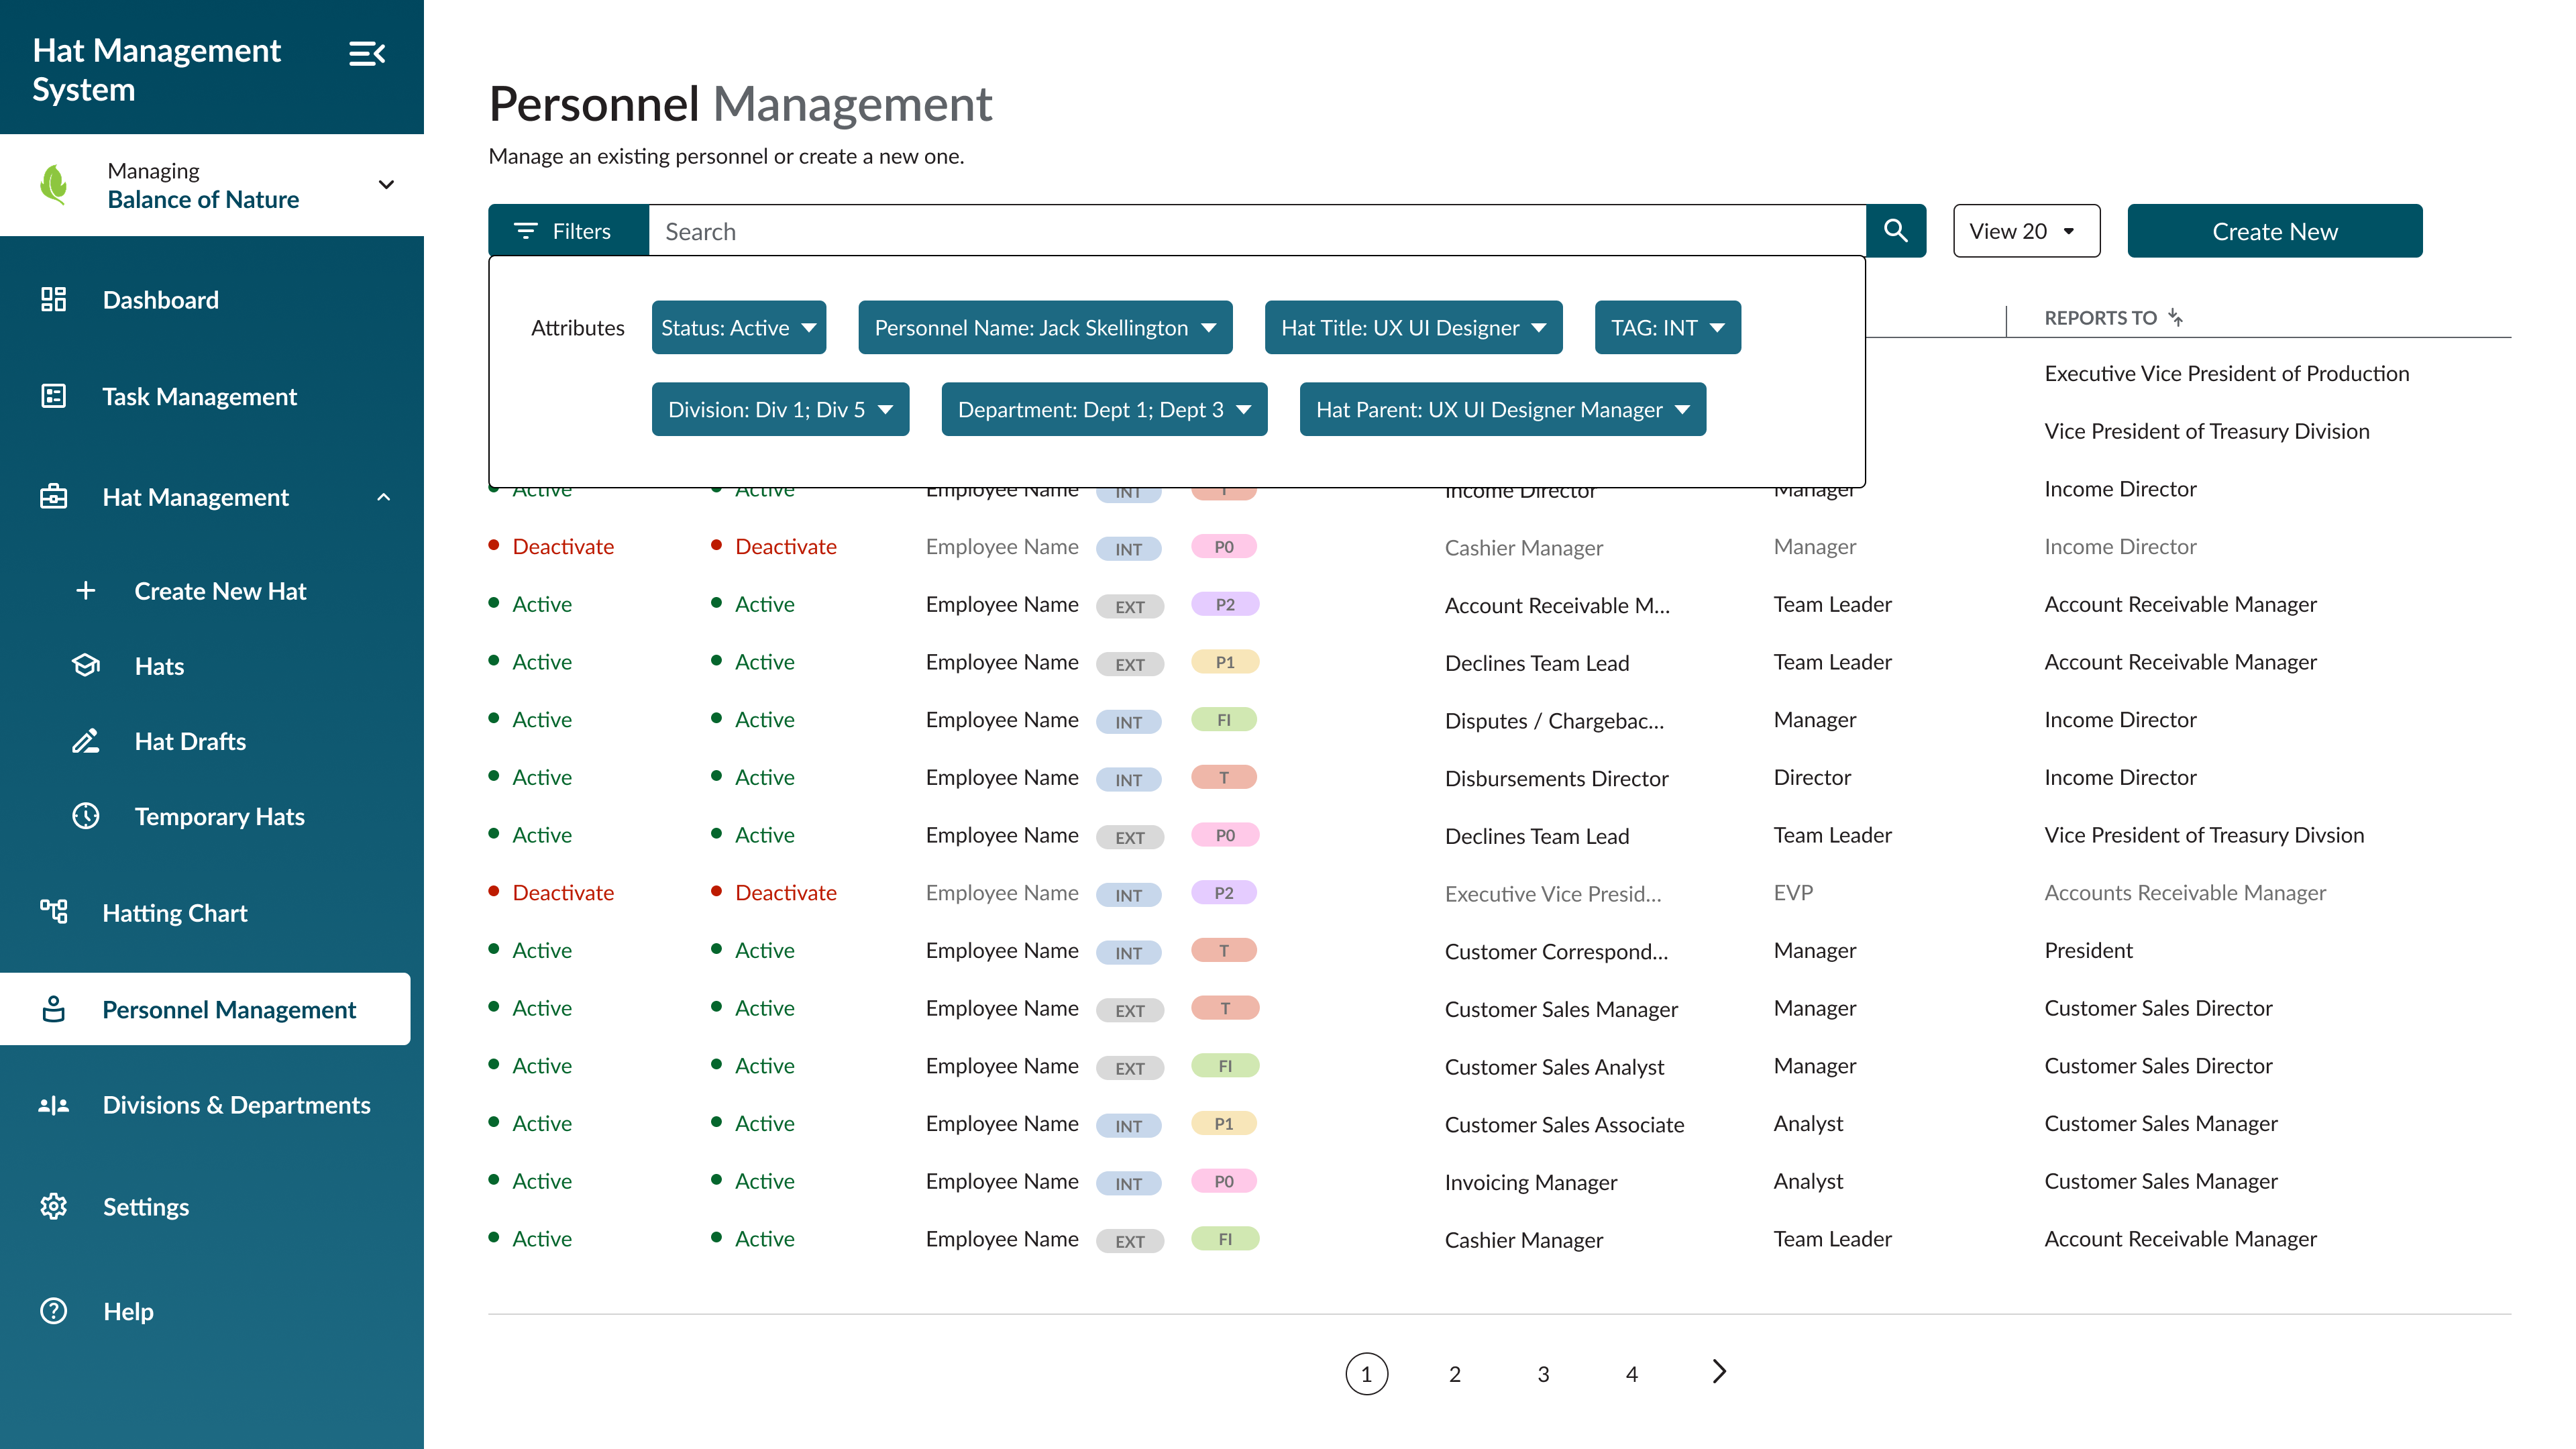The image size is (2576, 1449).
Task: Click the search magnifier icon
Action: click(1895, 231)
